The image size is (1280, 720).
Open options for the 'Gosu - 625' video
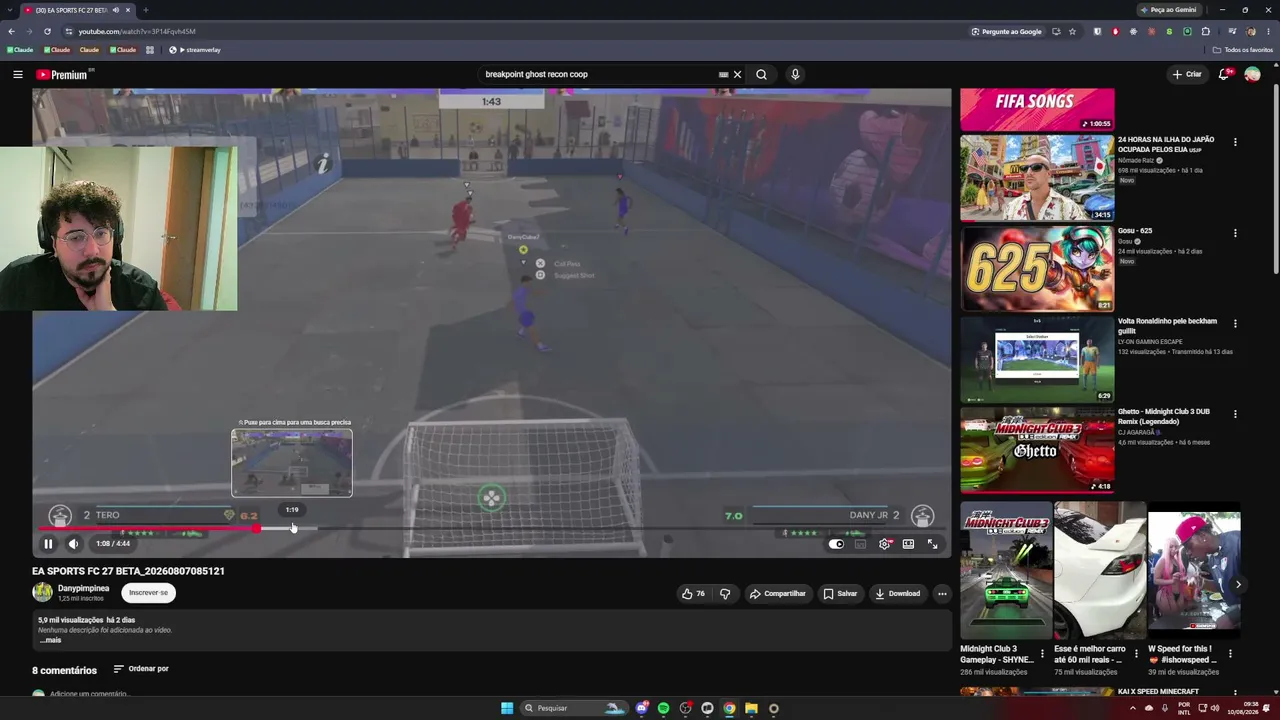[1235, 233]
